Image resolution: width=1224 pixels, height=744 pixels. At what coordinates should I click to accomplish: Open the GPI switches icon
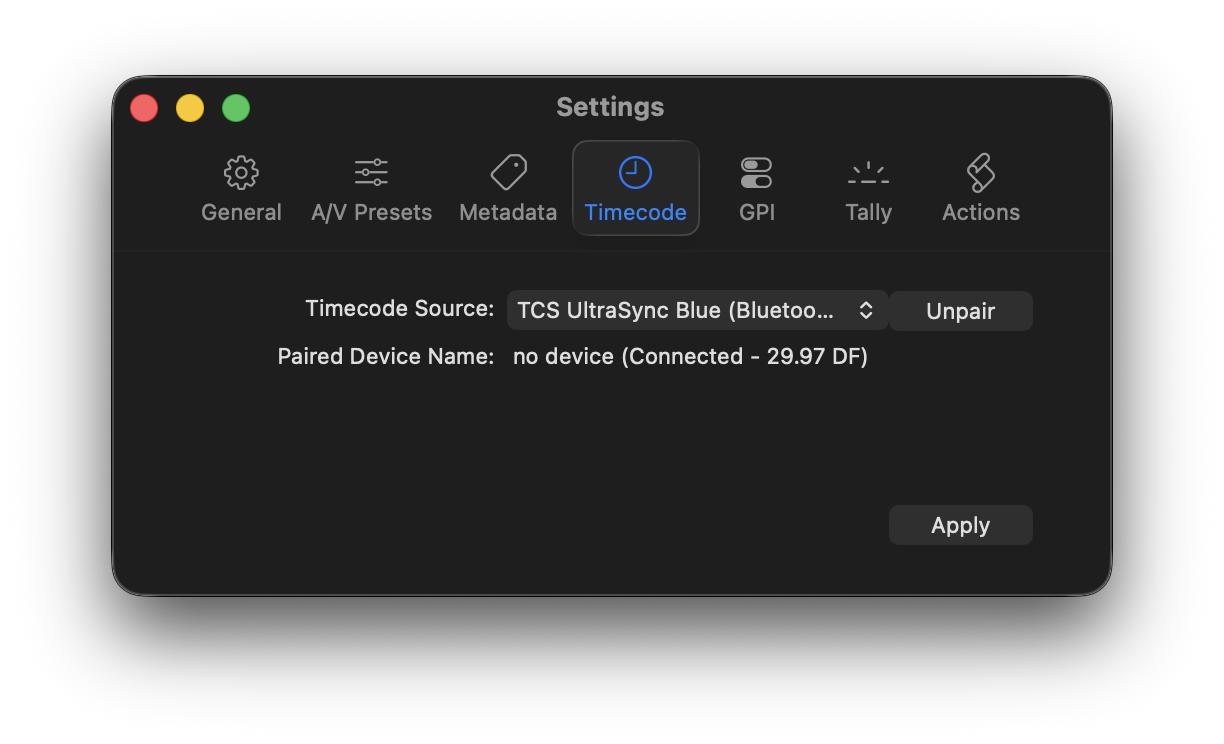(x=756, y=173)
